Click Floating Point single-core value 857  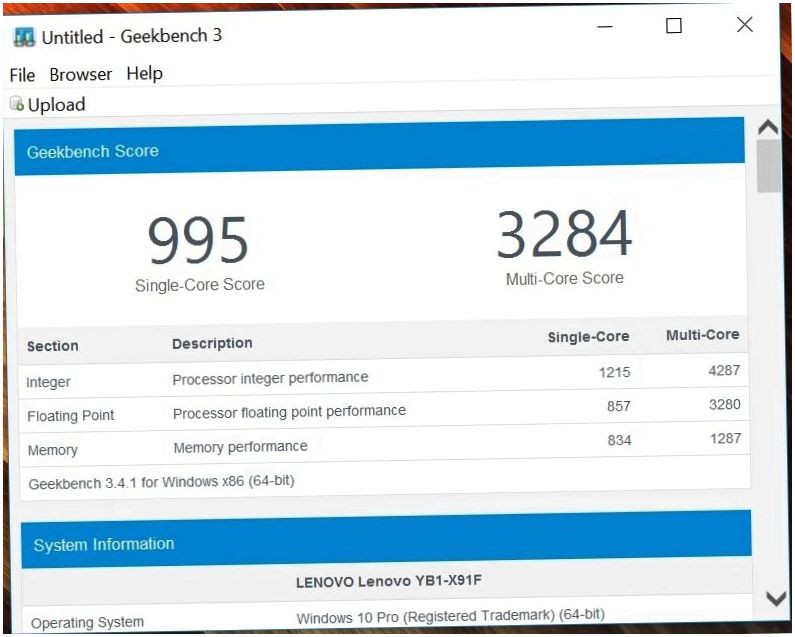[x=619, y=406]
